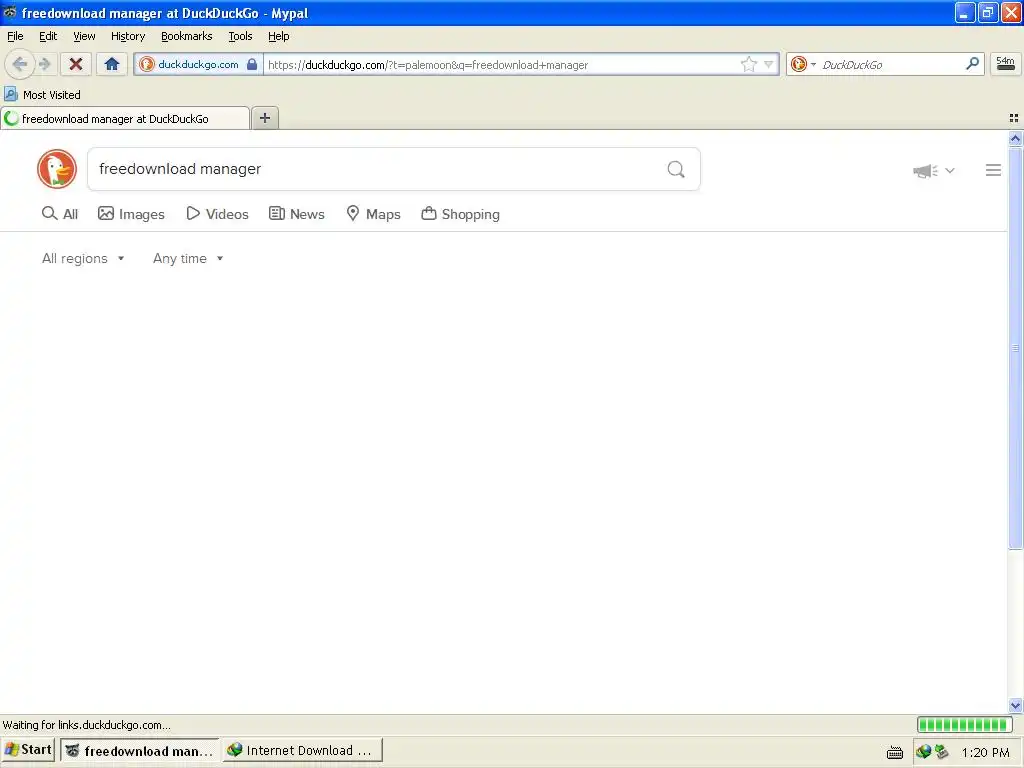Click the scrollbar up arrow
Image resolution: width=1024 pixels, height=768 pixels.
tap(1015, 138)
